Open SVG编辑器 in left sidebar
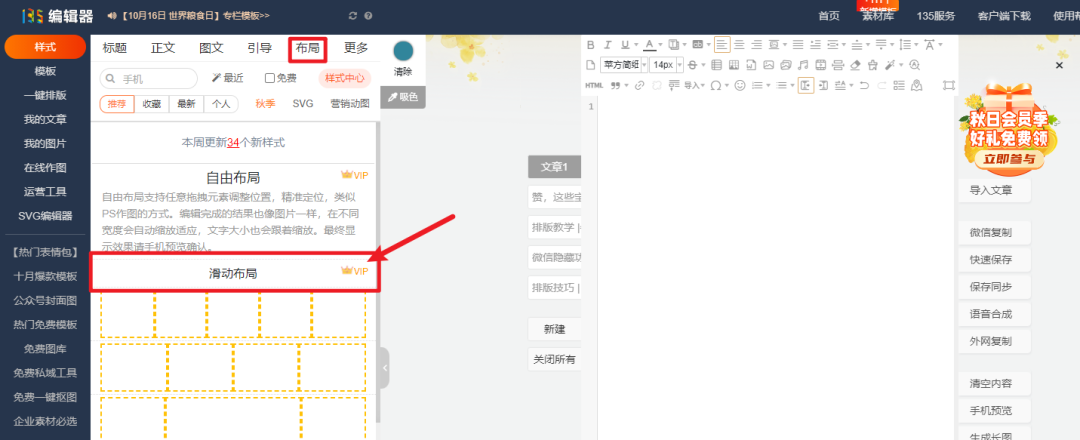 [x=45, y=216]
